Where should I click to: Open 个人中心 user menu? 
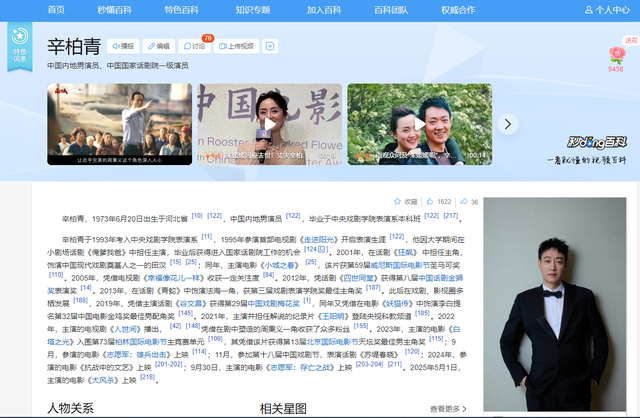(607, 10)
